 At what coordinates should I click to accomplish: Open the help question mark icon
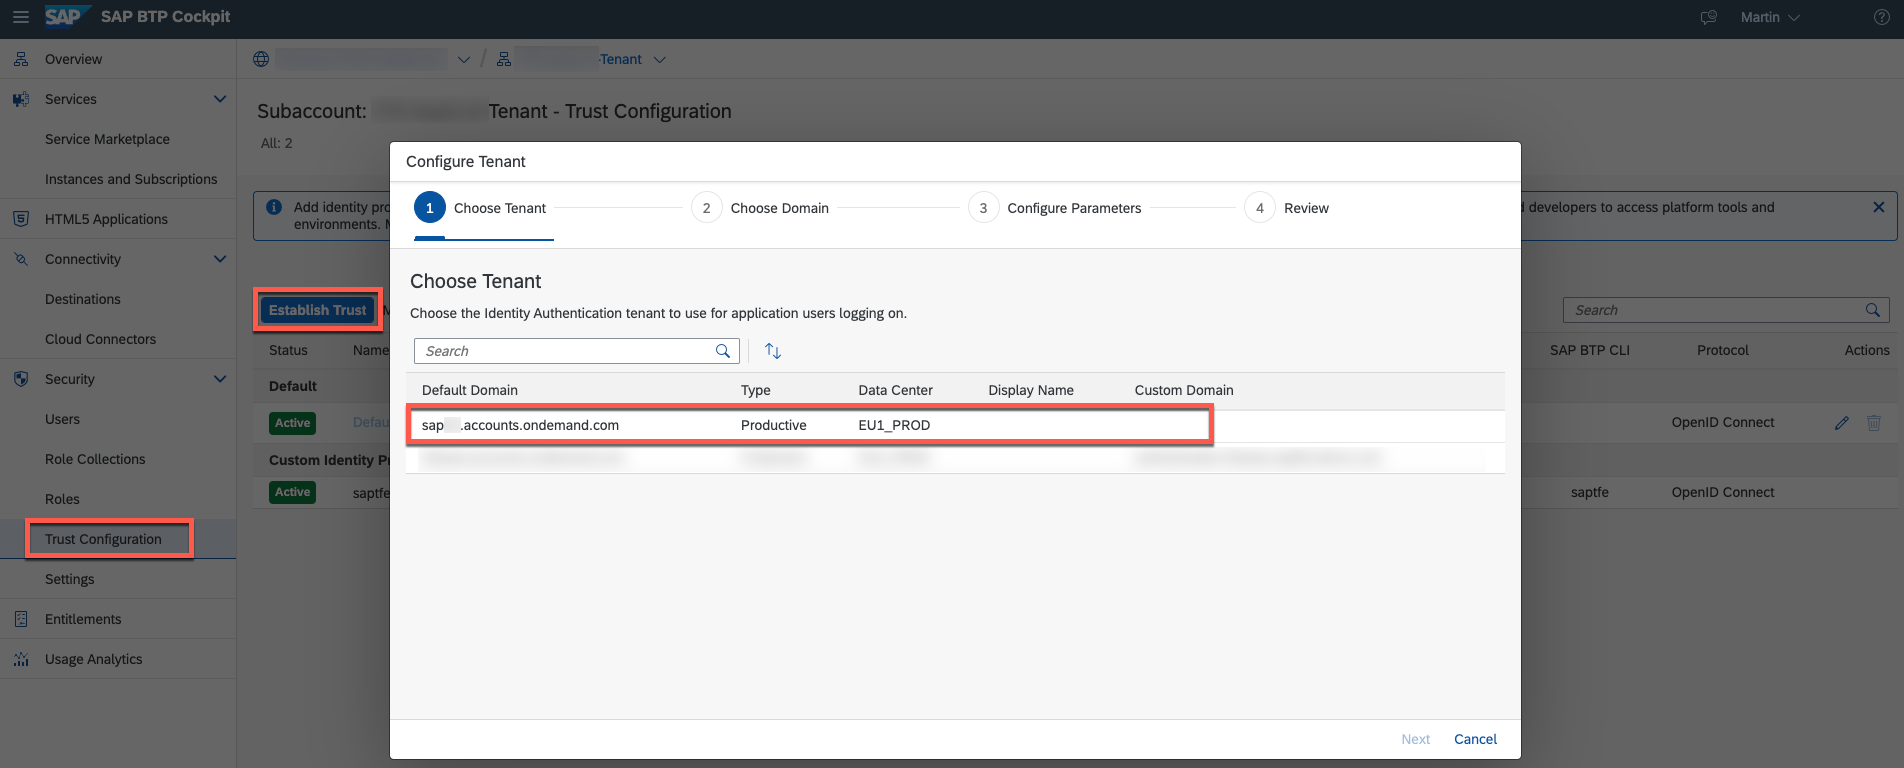pyautogui.click(x=1881, y=17)
